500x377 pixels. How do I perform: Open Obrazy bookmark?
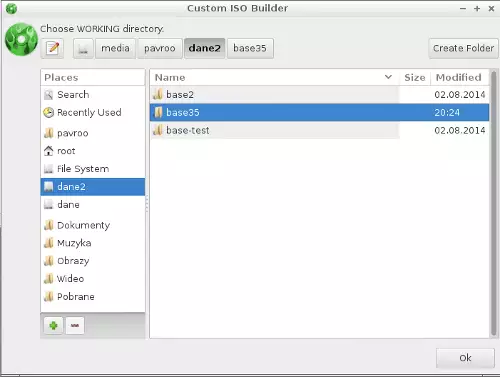(x=93, y=261)
